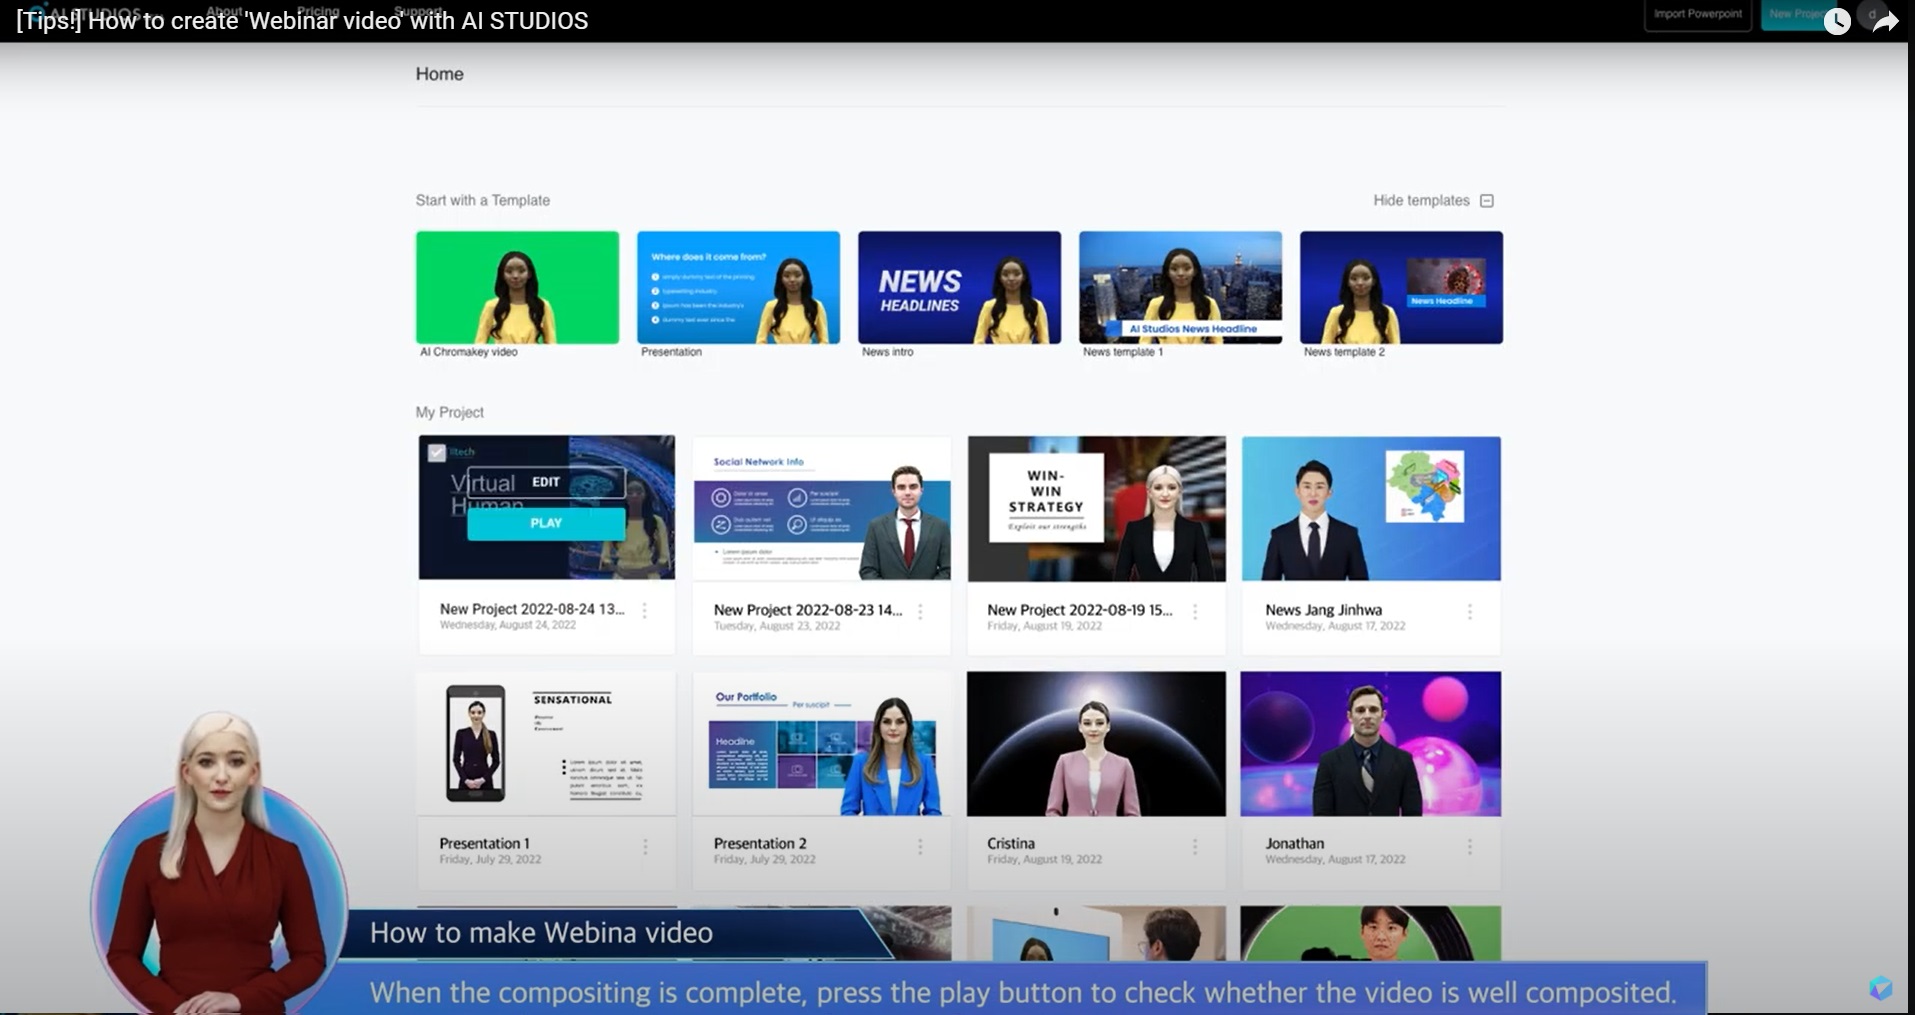
Task: Tick the checkbox on the Virtual Human project card
Action: coord(437,453)
